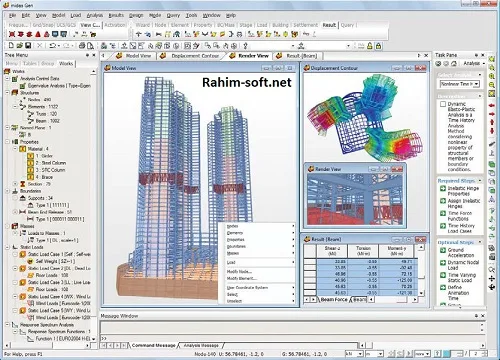Toggle the Tree Menu pin button
500x360 pixels.
[x=87, y=55]
